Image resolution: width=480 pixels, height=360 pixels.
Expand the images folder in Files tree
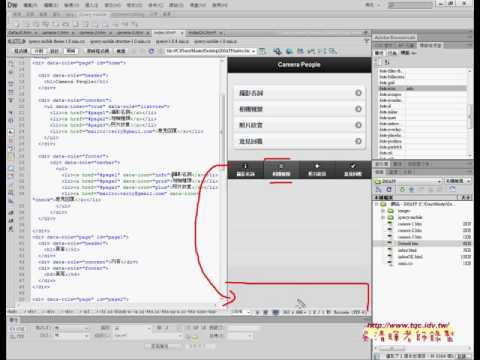pyautogui.click(x=383, y=211)
